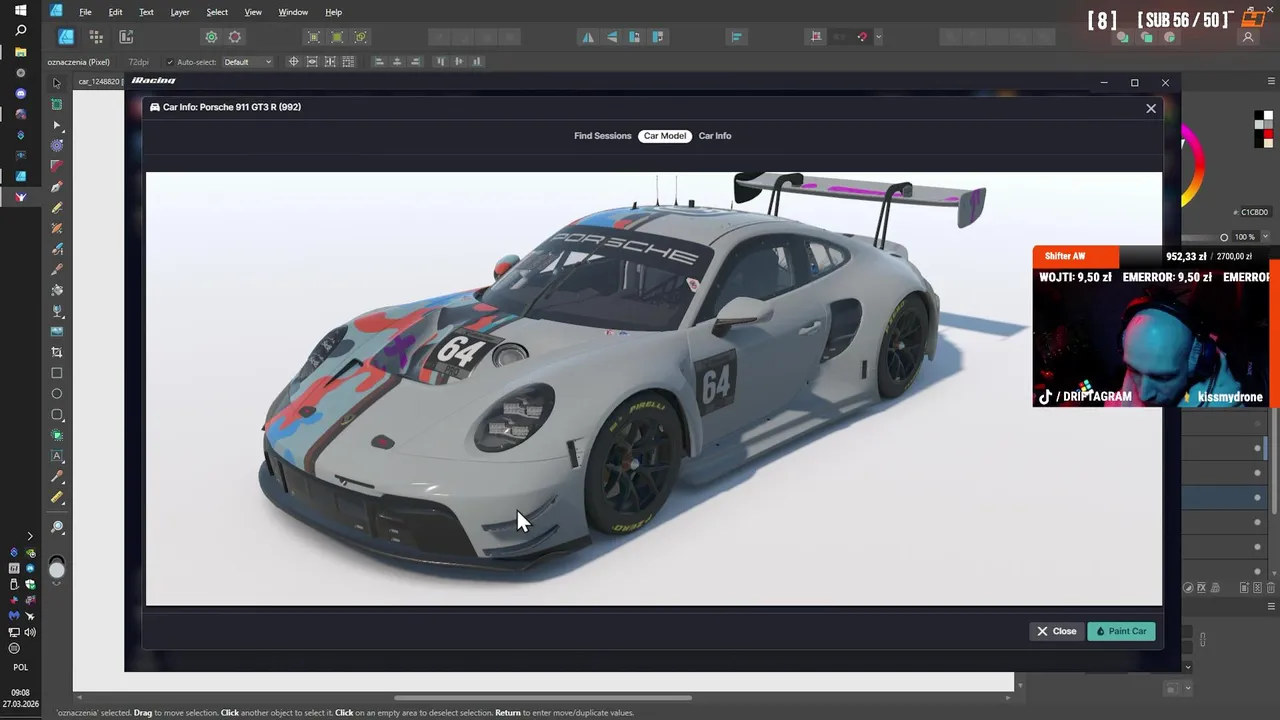Open Windows Start menu

(x=20, y=10)
